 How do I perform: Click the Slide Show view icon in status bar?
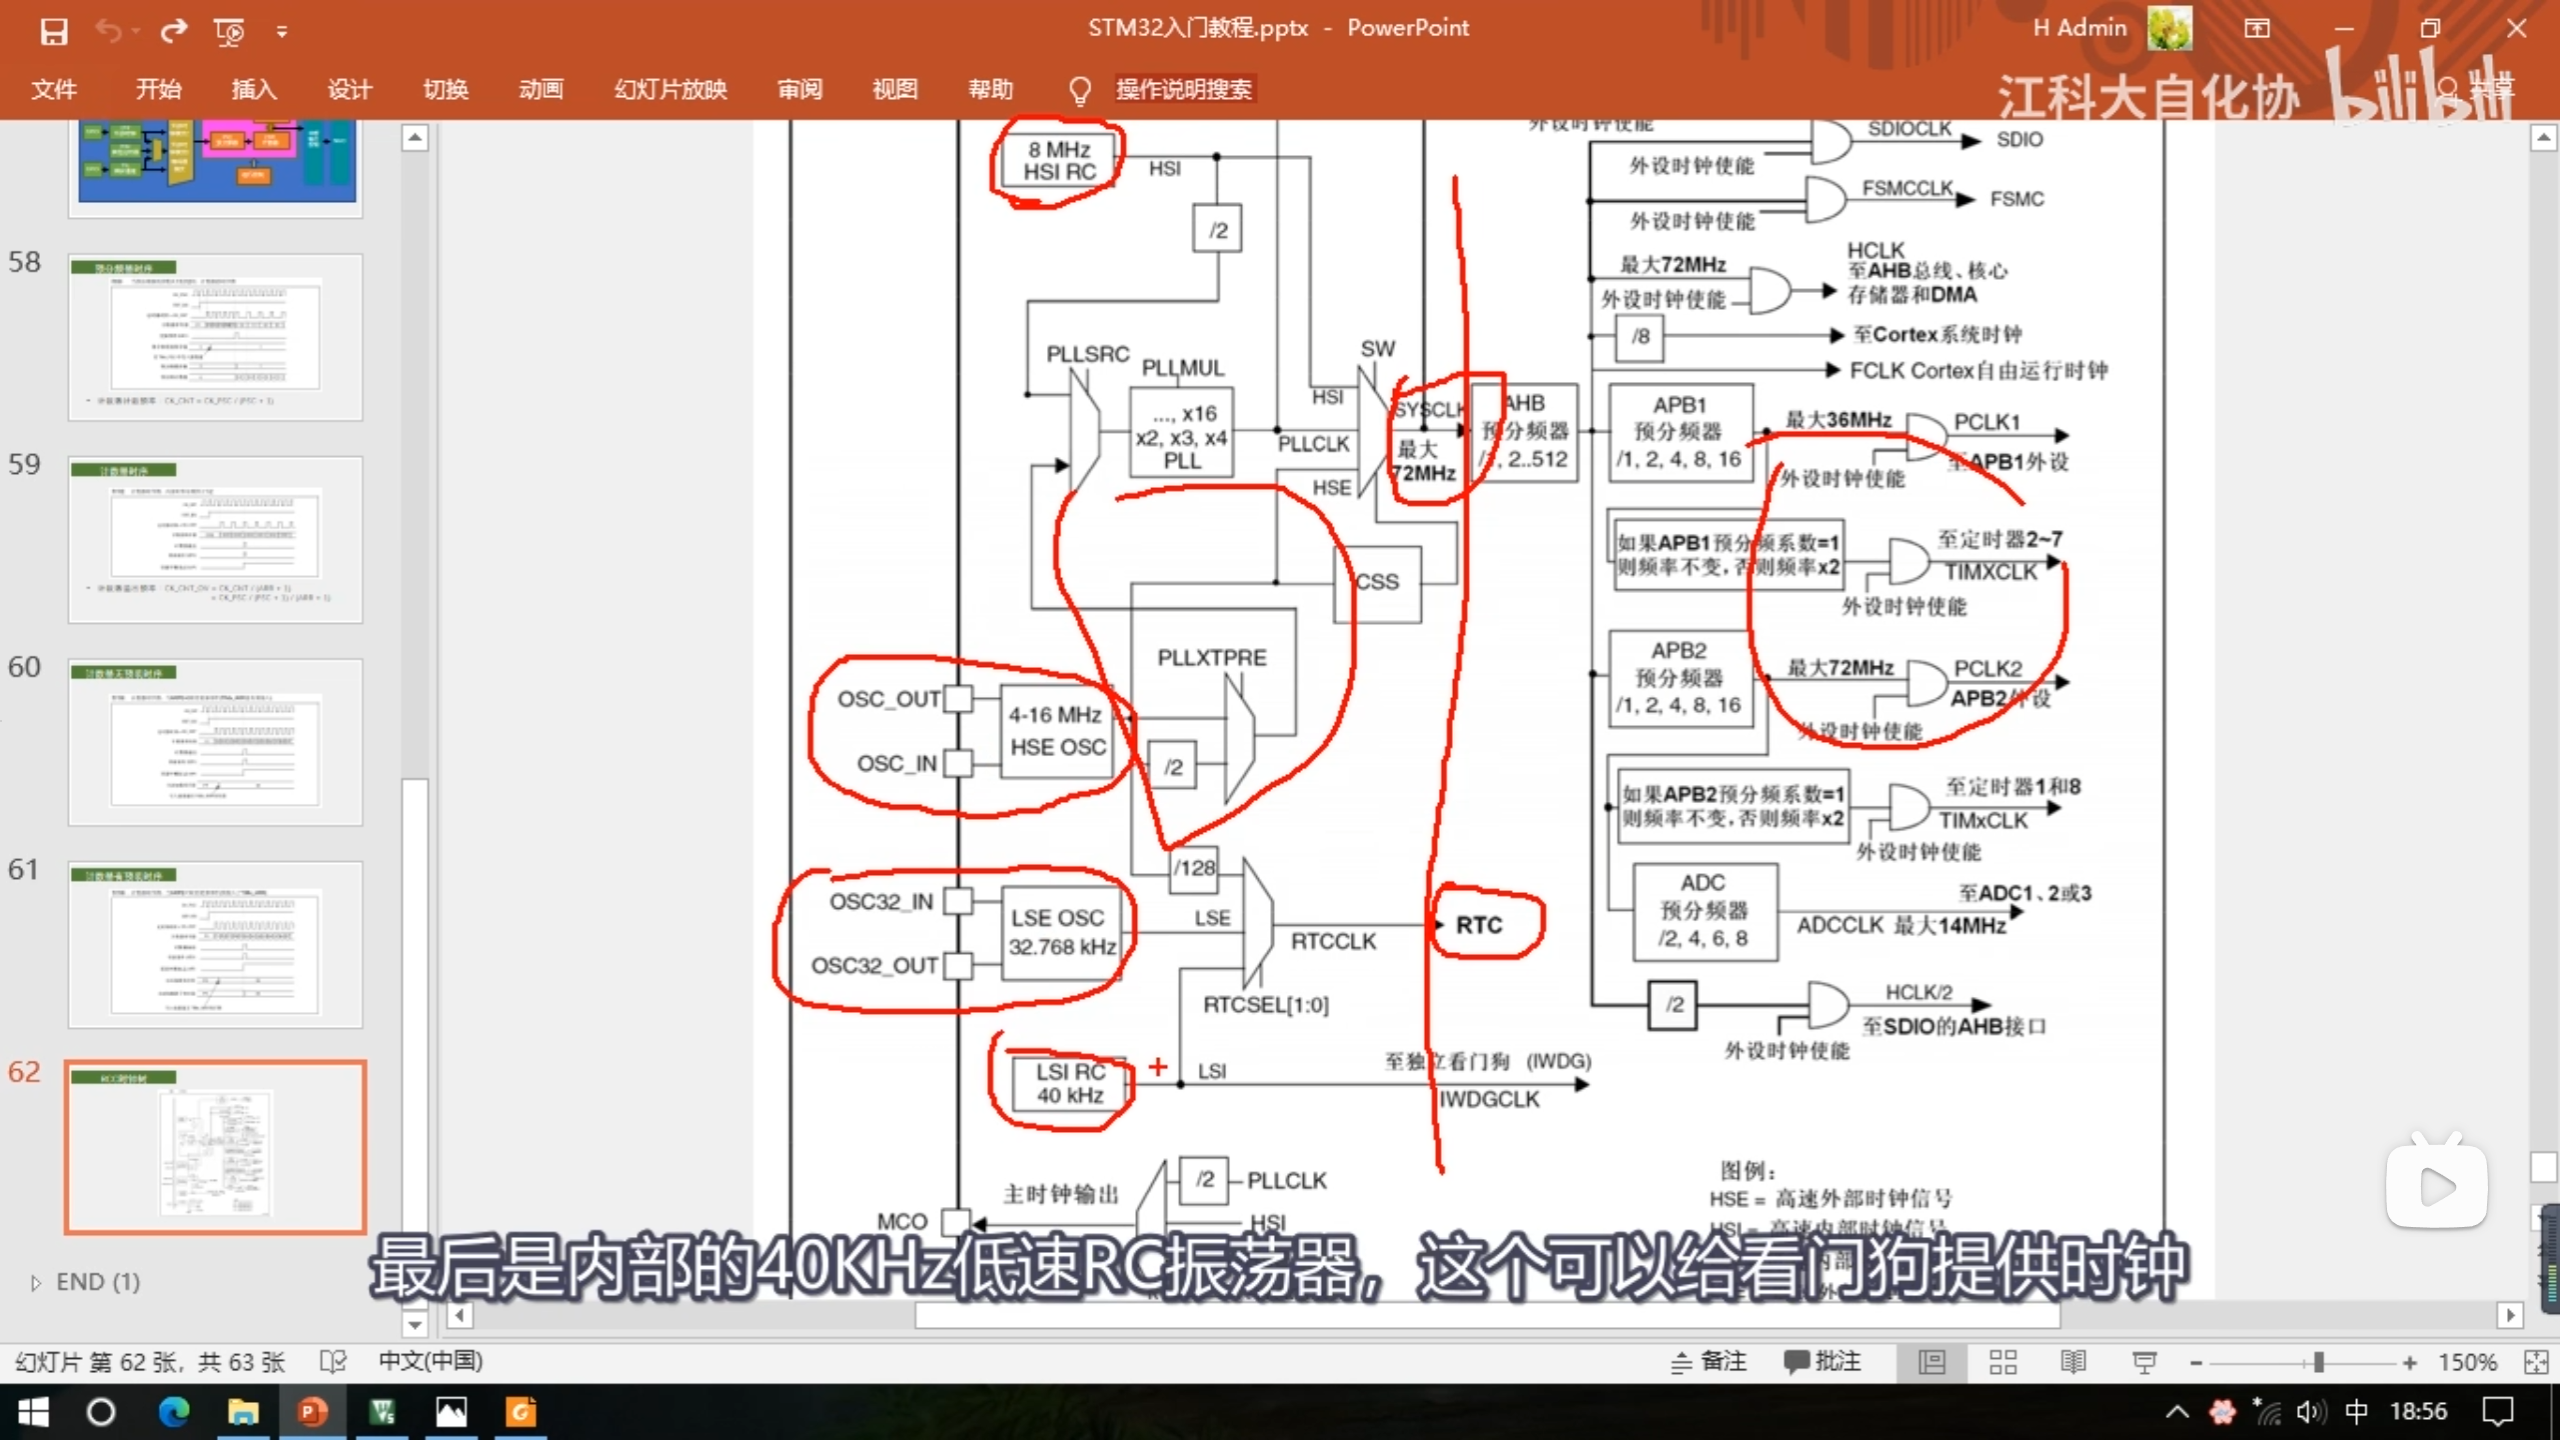(2144, 1362)
